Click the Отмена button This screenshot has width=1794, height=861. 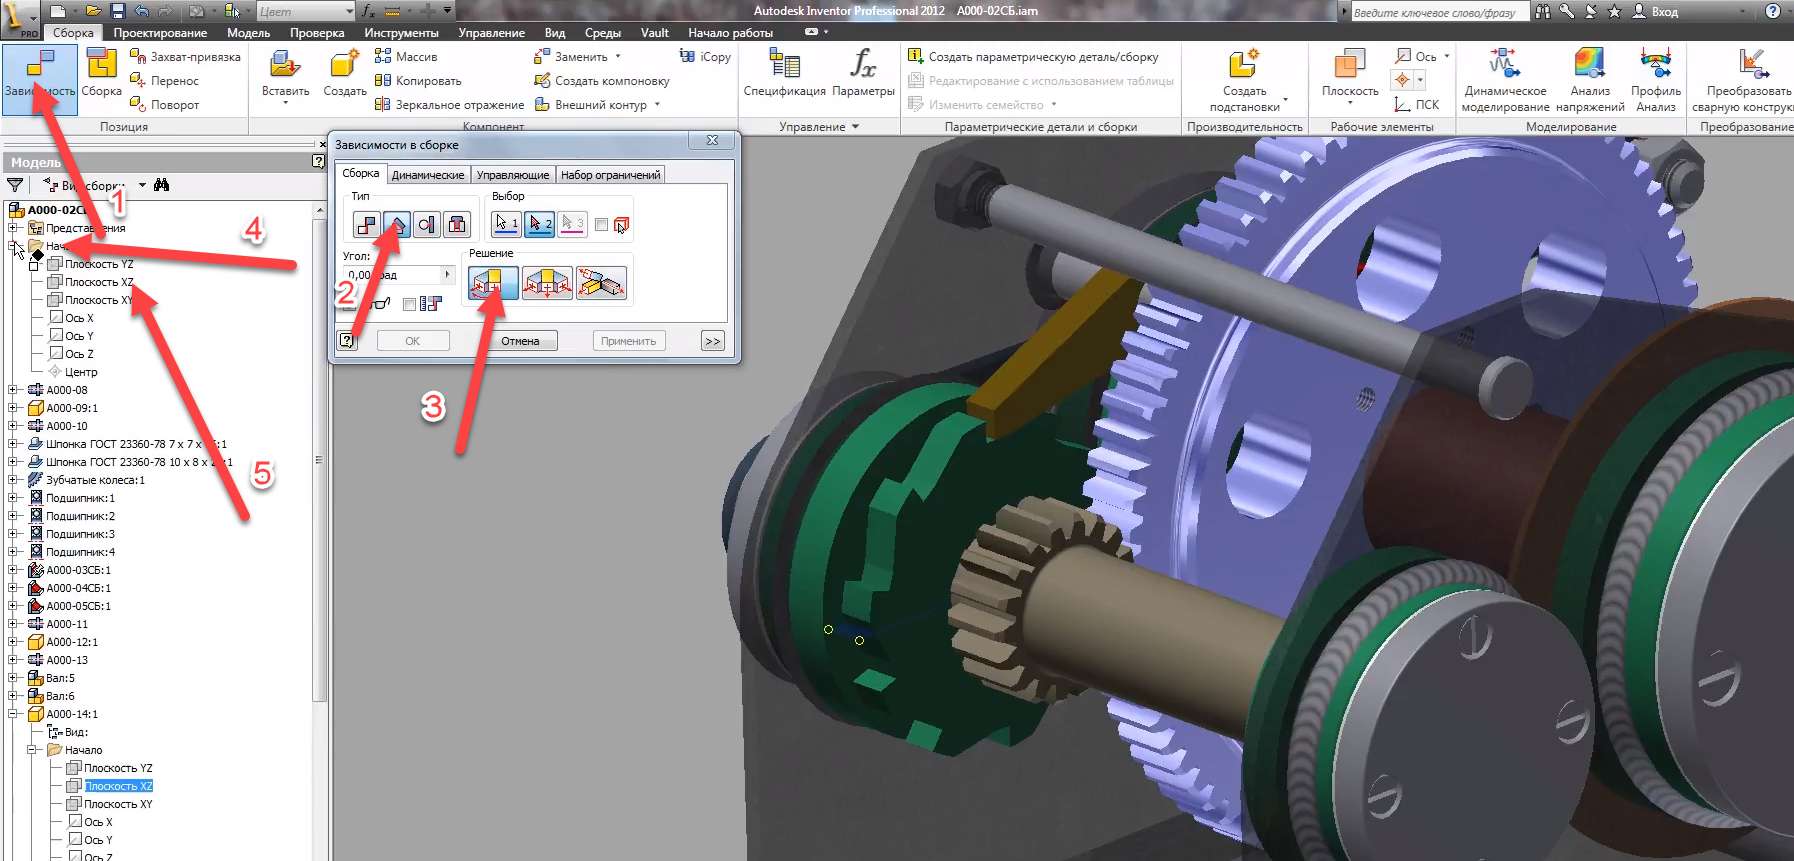520,341
